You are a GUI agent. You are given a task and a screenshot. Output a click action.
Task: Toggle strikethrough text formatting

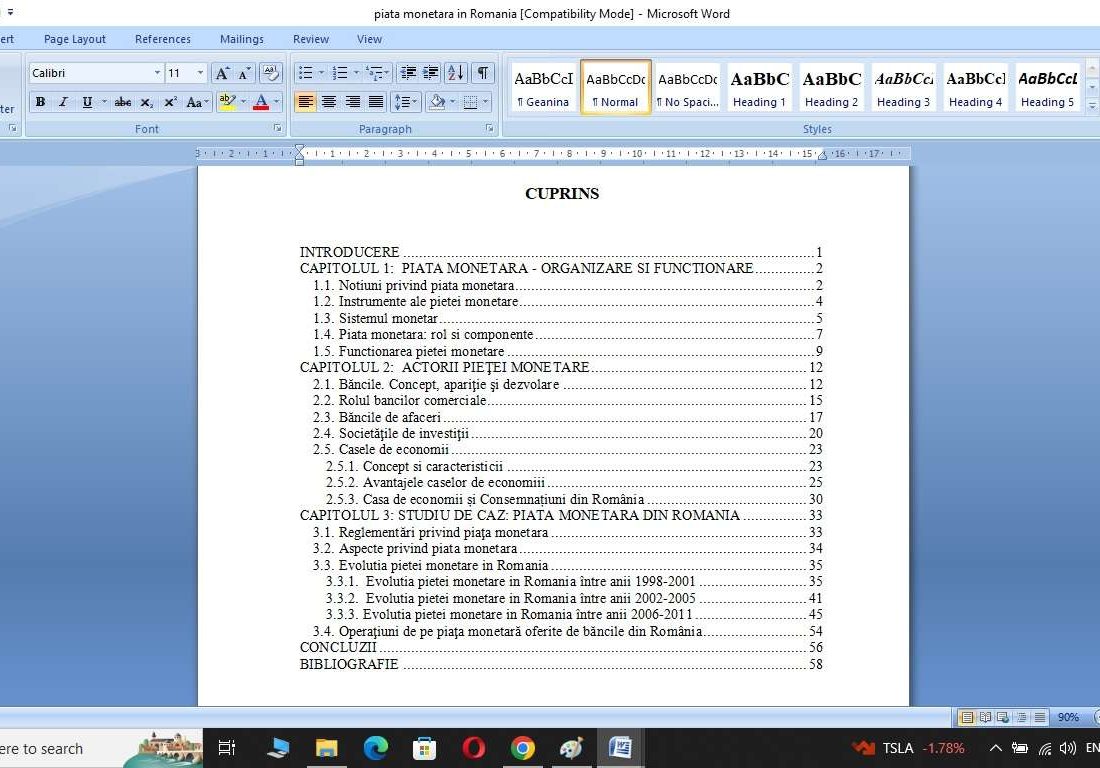(x=122, y=102)
